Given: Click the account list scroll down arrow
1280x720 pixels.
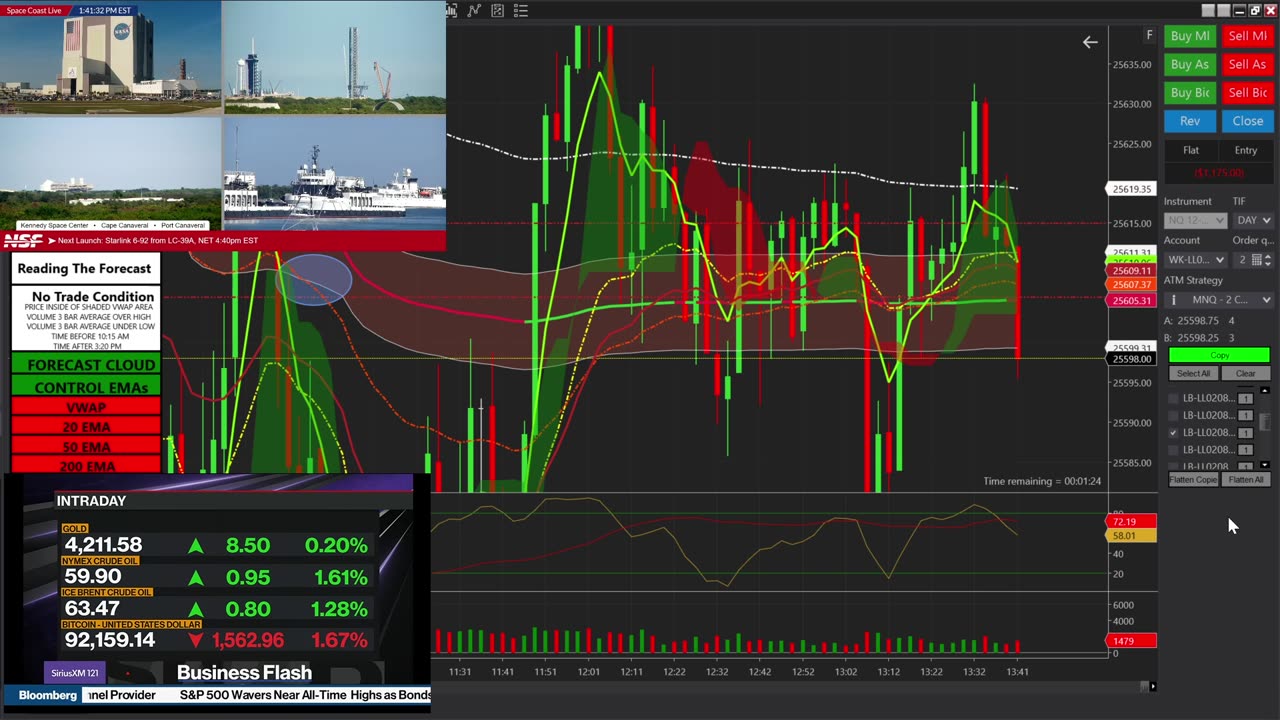Looking at the screenshot, I should click(x=1265, y=465).
